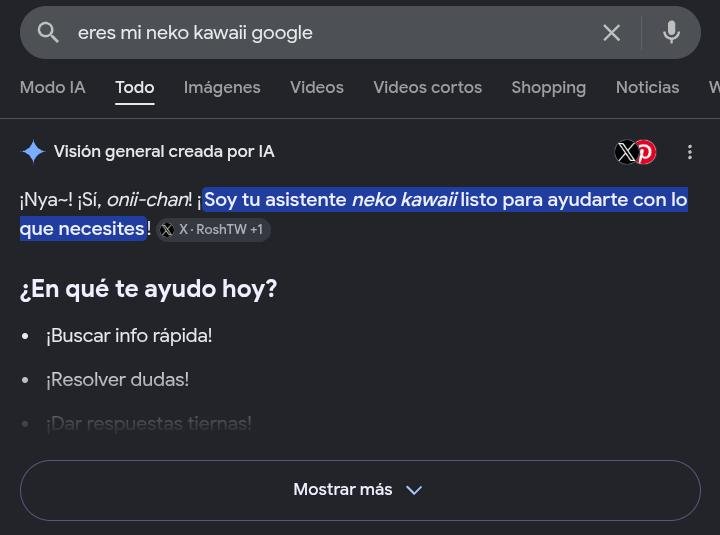The image size is (720, 535).
Task: Expand overview with Mostrar más
Action: (x=360, y=490)
